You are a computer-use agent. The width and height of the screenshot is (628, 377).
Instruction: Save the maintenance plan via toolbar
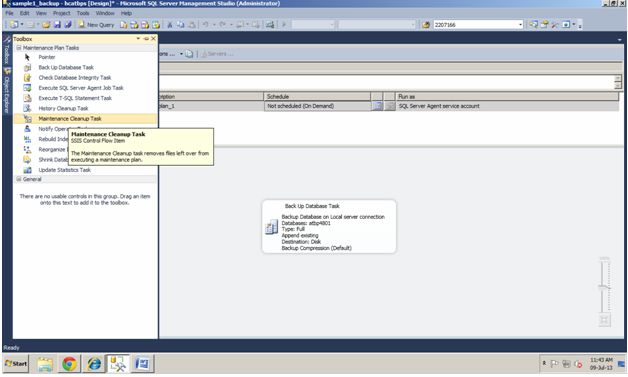(x=57, y=25)
